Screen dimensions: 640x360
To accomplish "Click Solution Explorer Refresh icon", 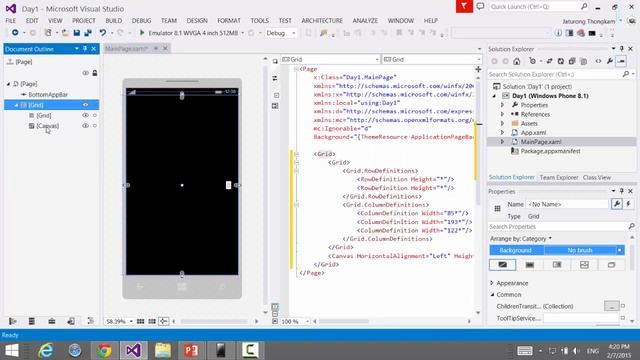I will pyautogui.click(x=561, y=61).
